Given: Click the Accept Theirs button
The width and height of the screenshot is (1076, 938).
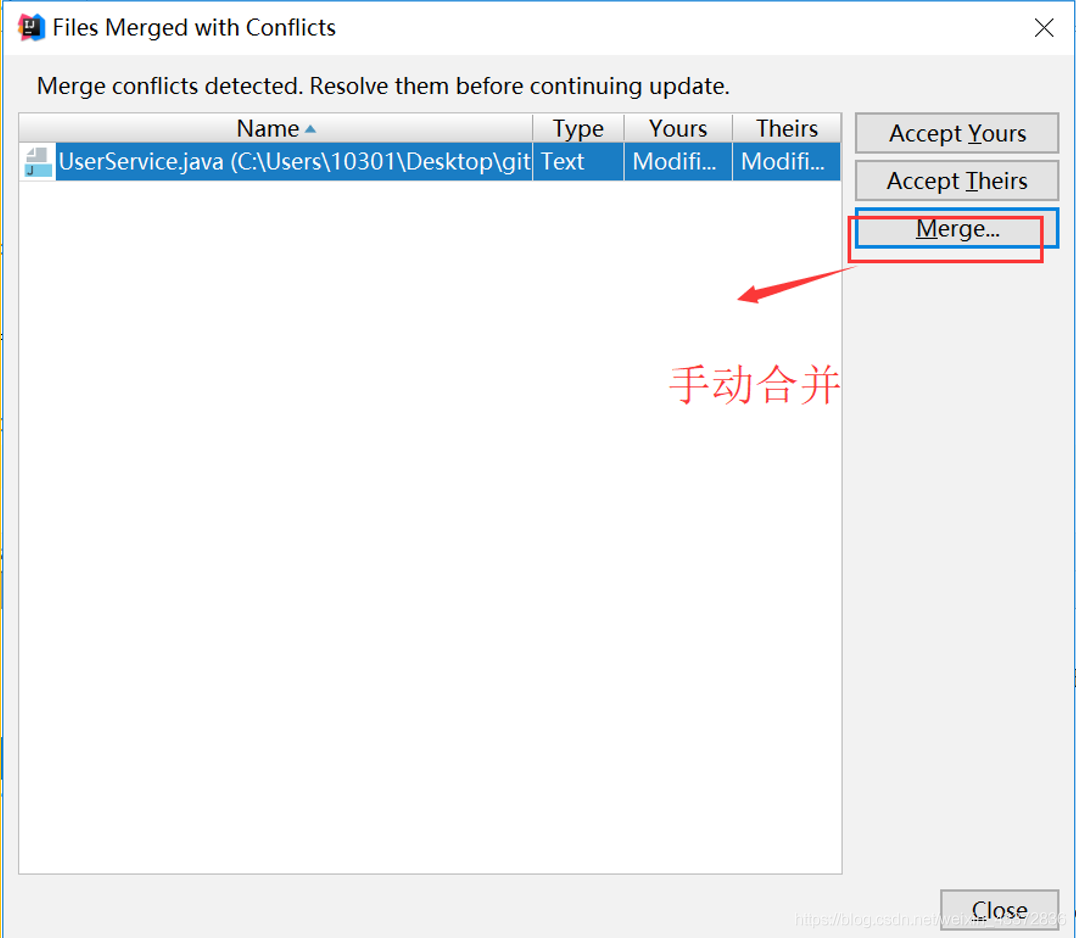Looking at the screenshot, I should (957, 181).
